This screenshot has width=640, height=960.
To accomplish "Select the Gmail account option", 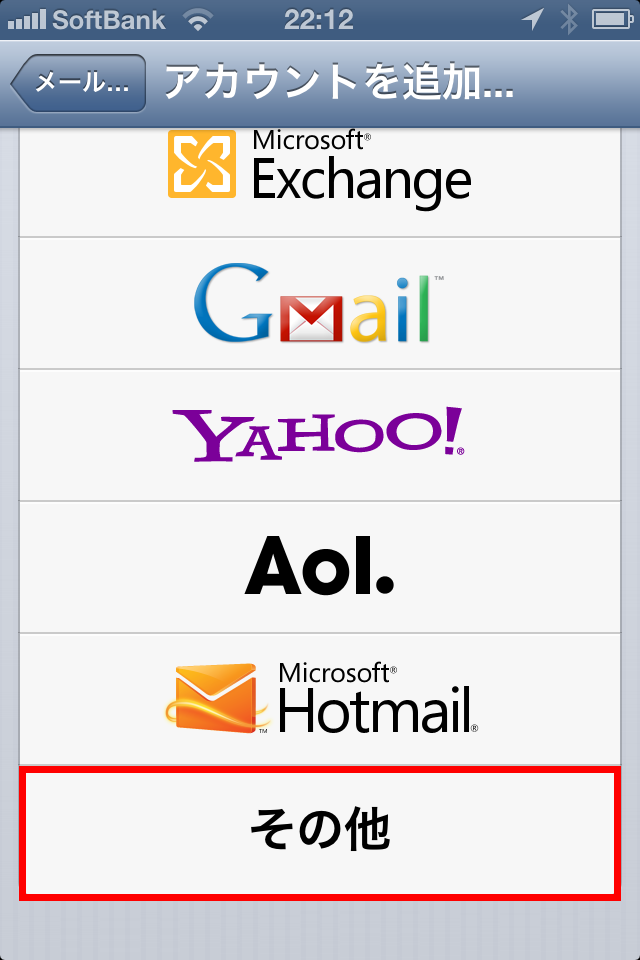I will (x=320, y=303).
